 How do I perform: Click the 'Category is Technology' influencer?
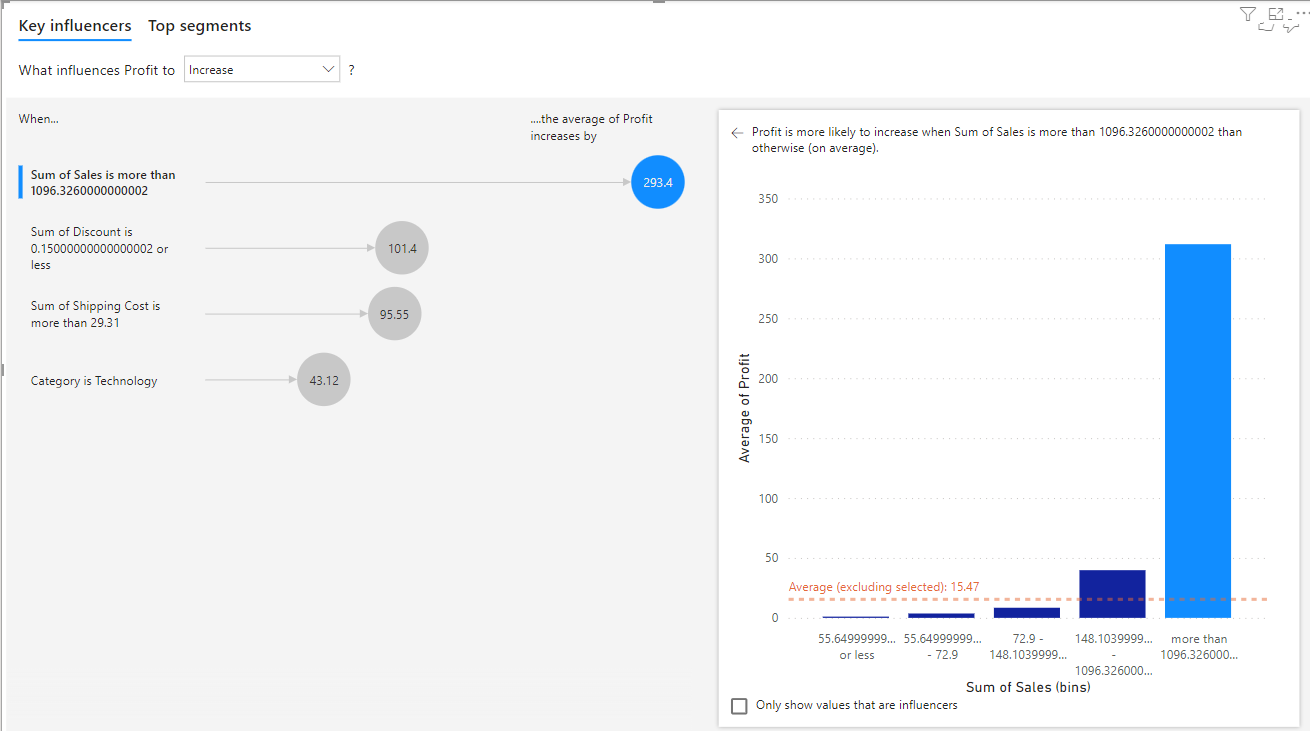(94, 380)
